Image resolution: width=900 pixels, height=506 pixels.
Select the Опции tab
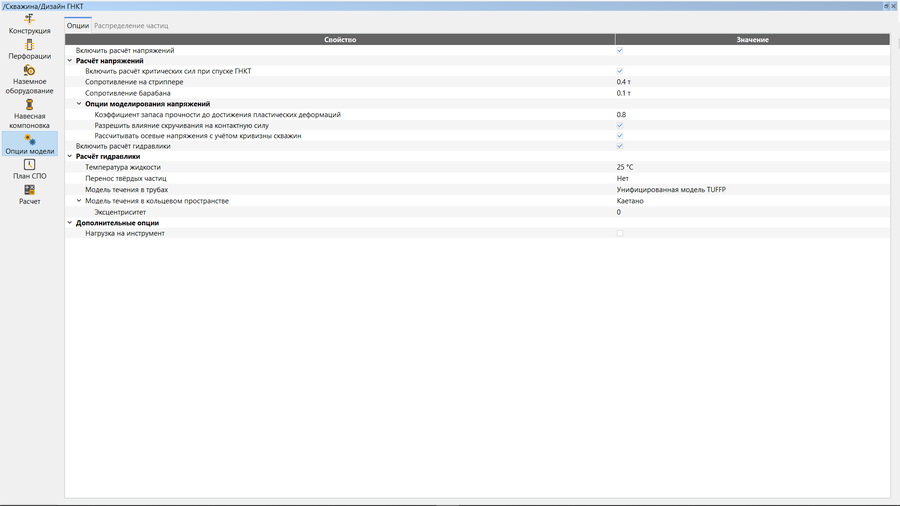click(78, 25)
